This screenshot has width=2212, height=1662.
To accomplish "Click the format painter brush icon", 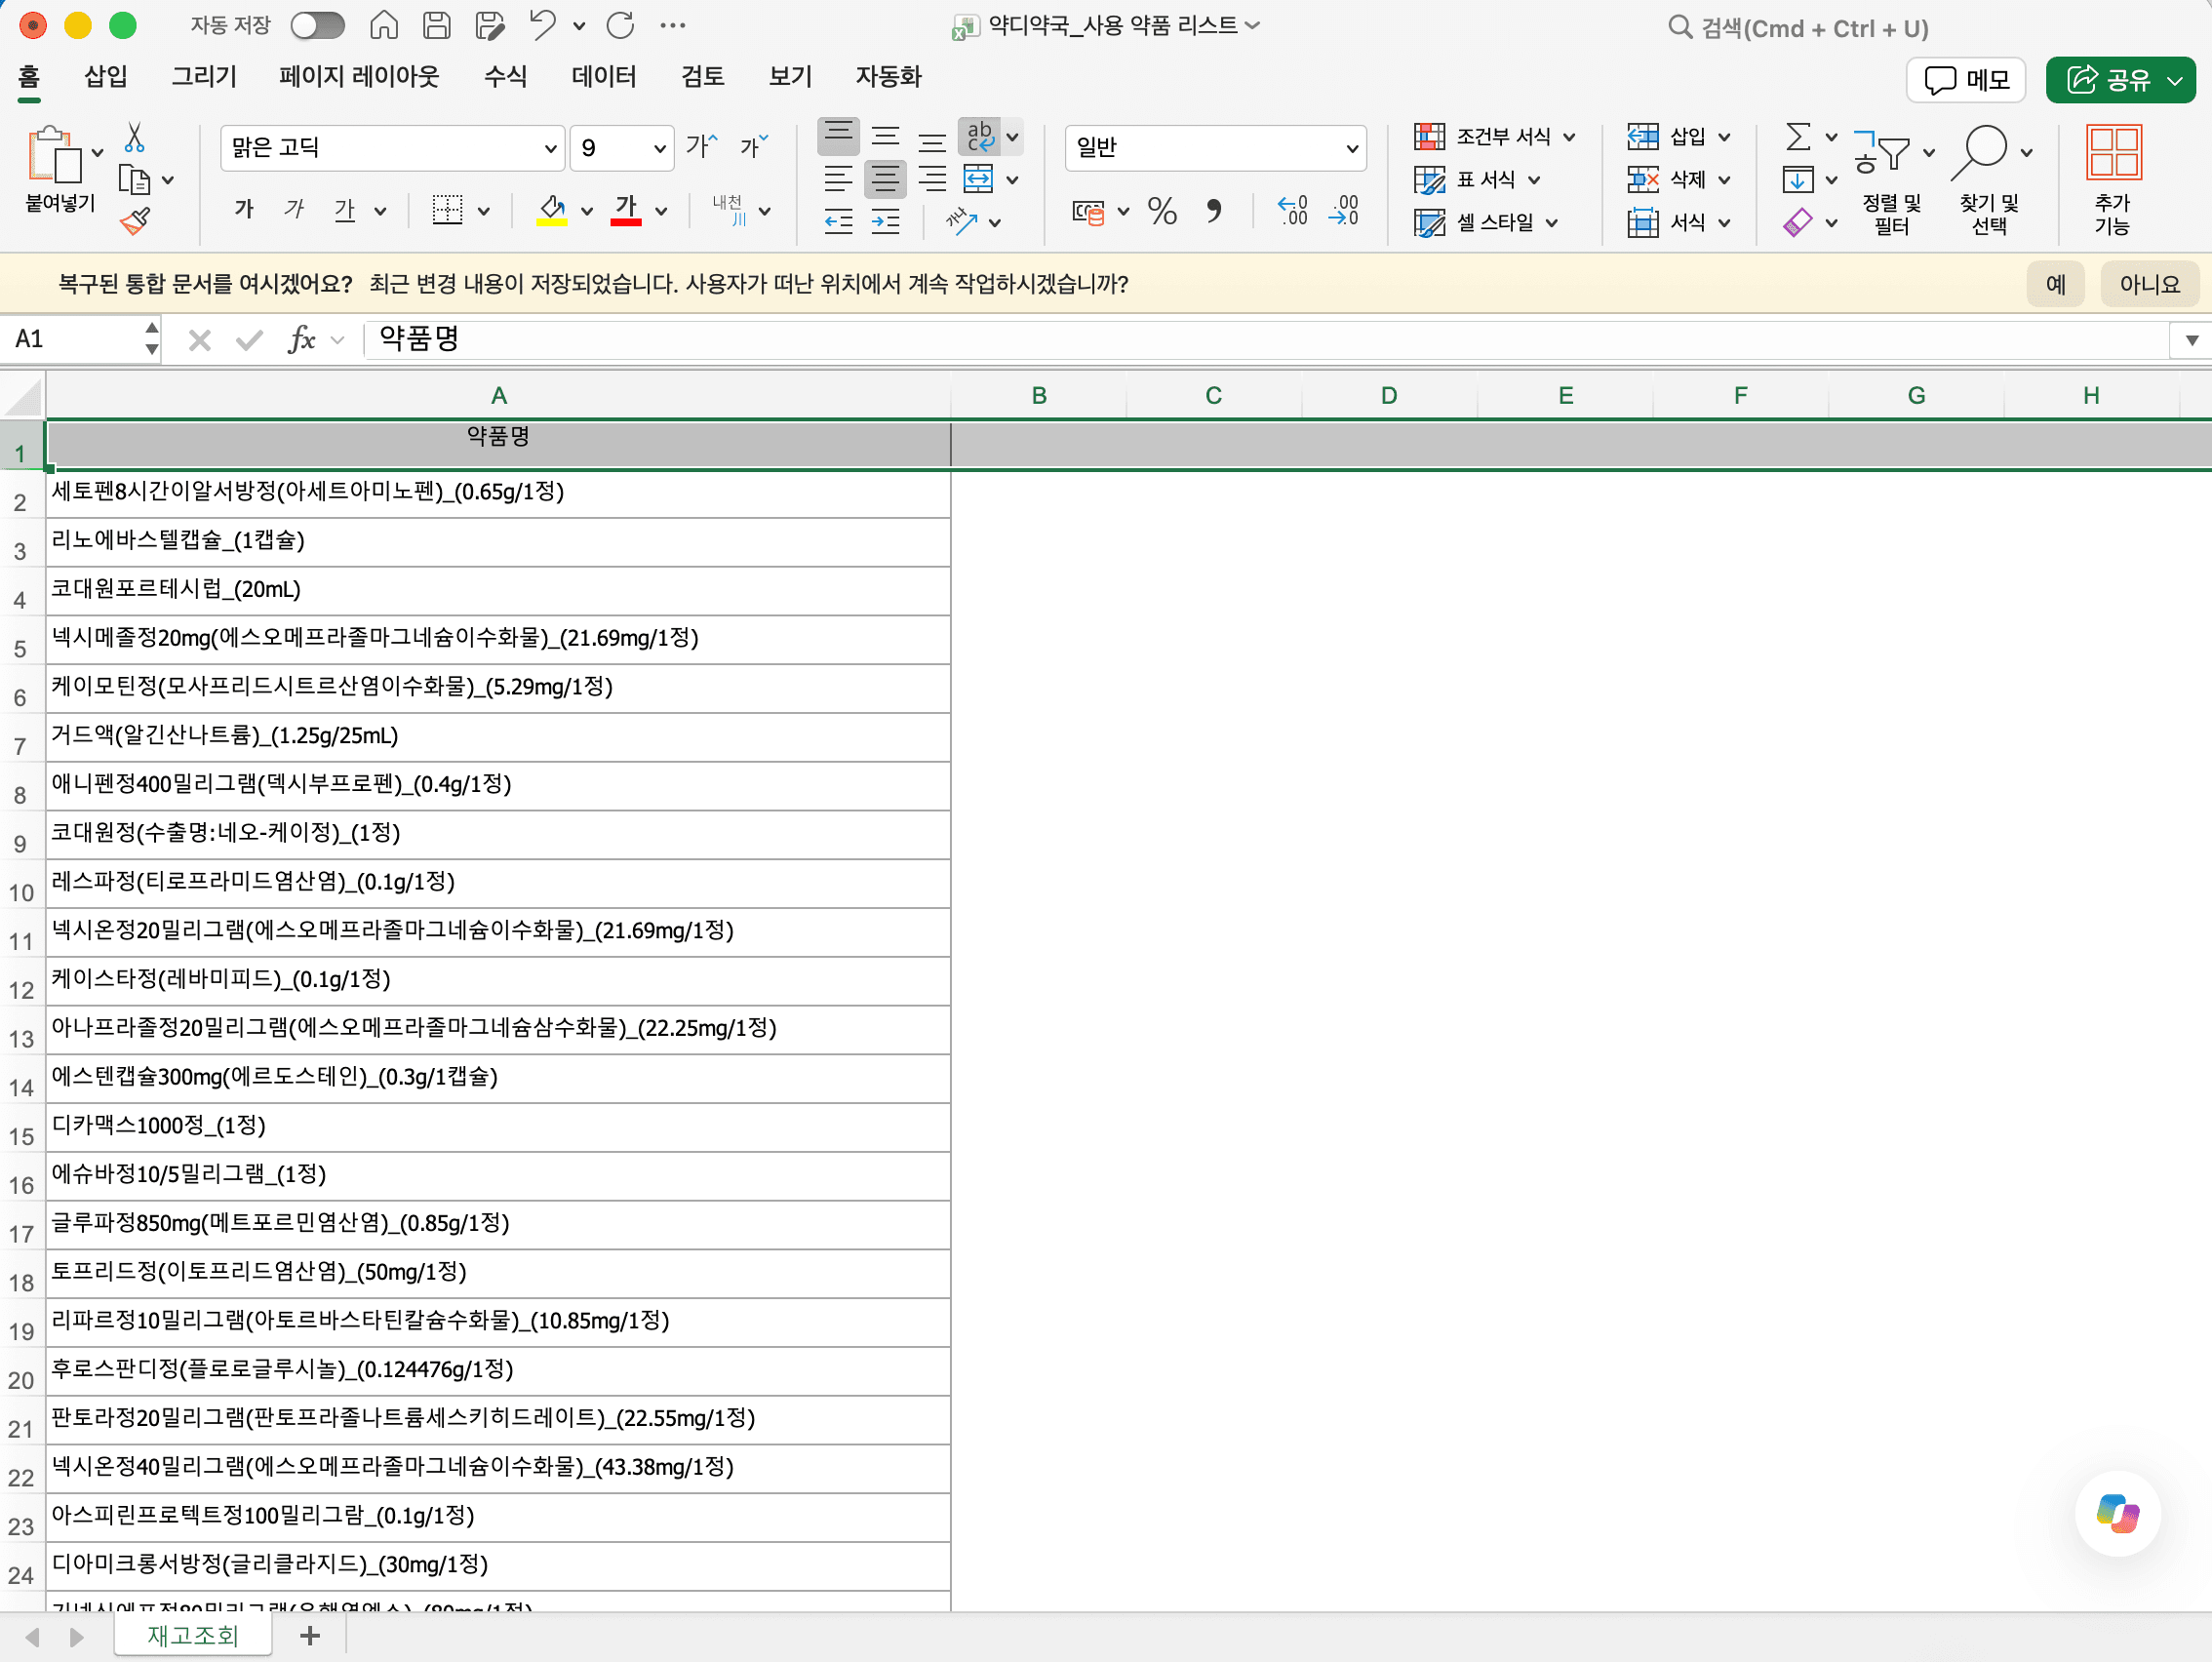I will tap(135, 221).
